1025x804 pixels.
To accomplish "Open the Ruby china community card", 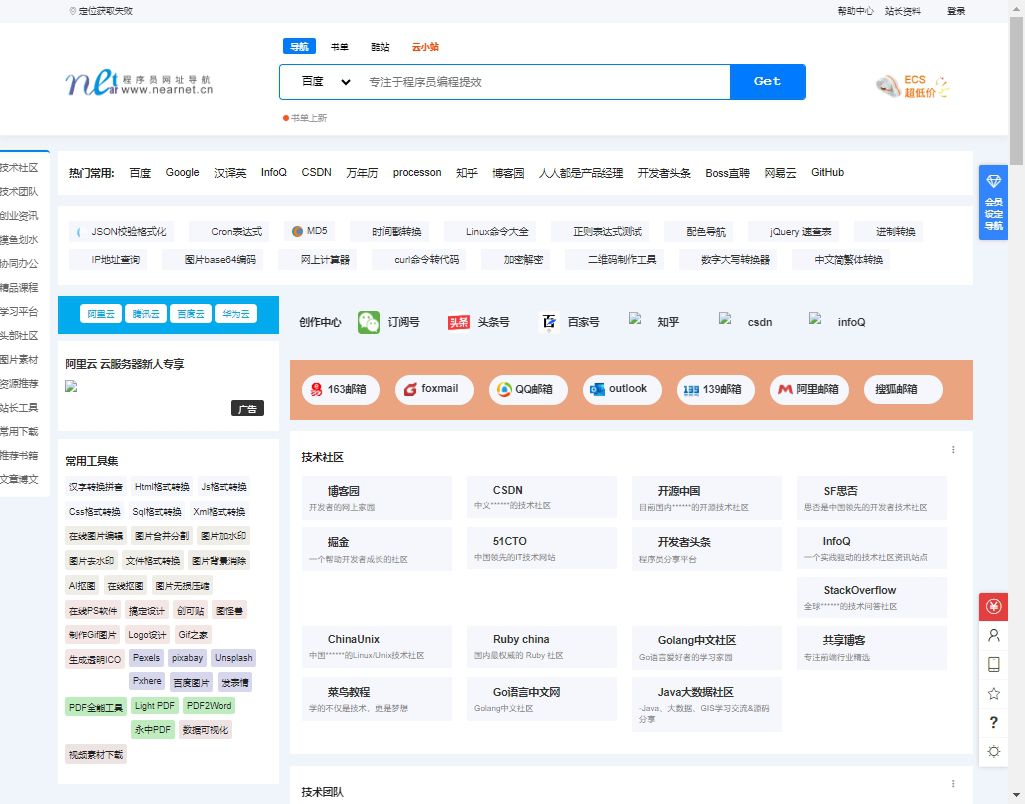I will [541, 647].
